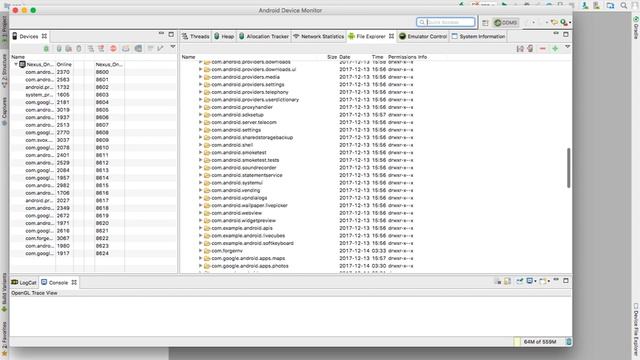This screenshot has width=640, height=360.
Task: Click the Start OpenGL Trace icon
Action: 160,49
